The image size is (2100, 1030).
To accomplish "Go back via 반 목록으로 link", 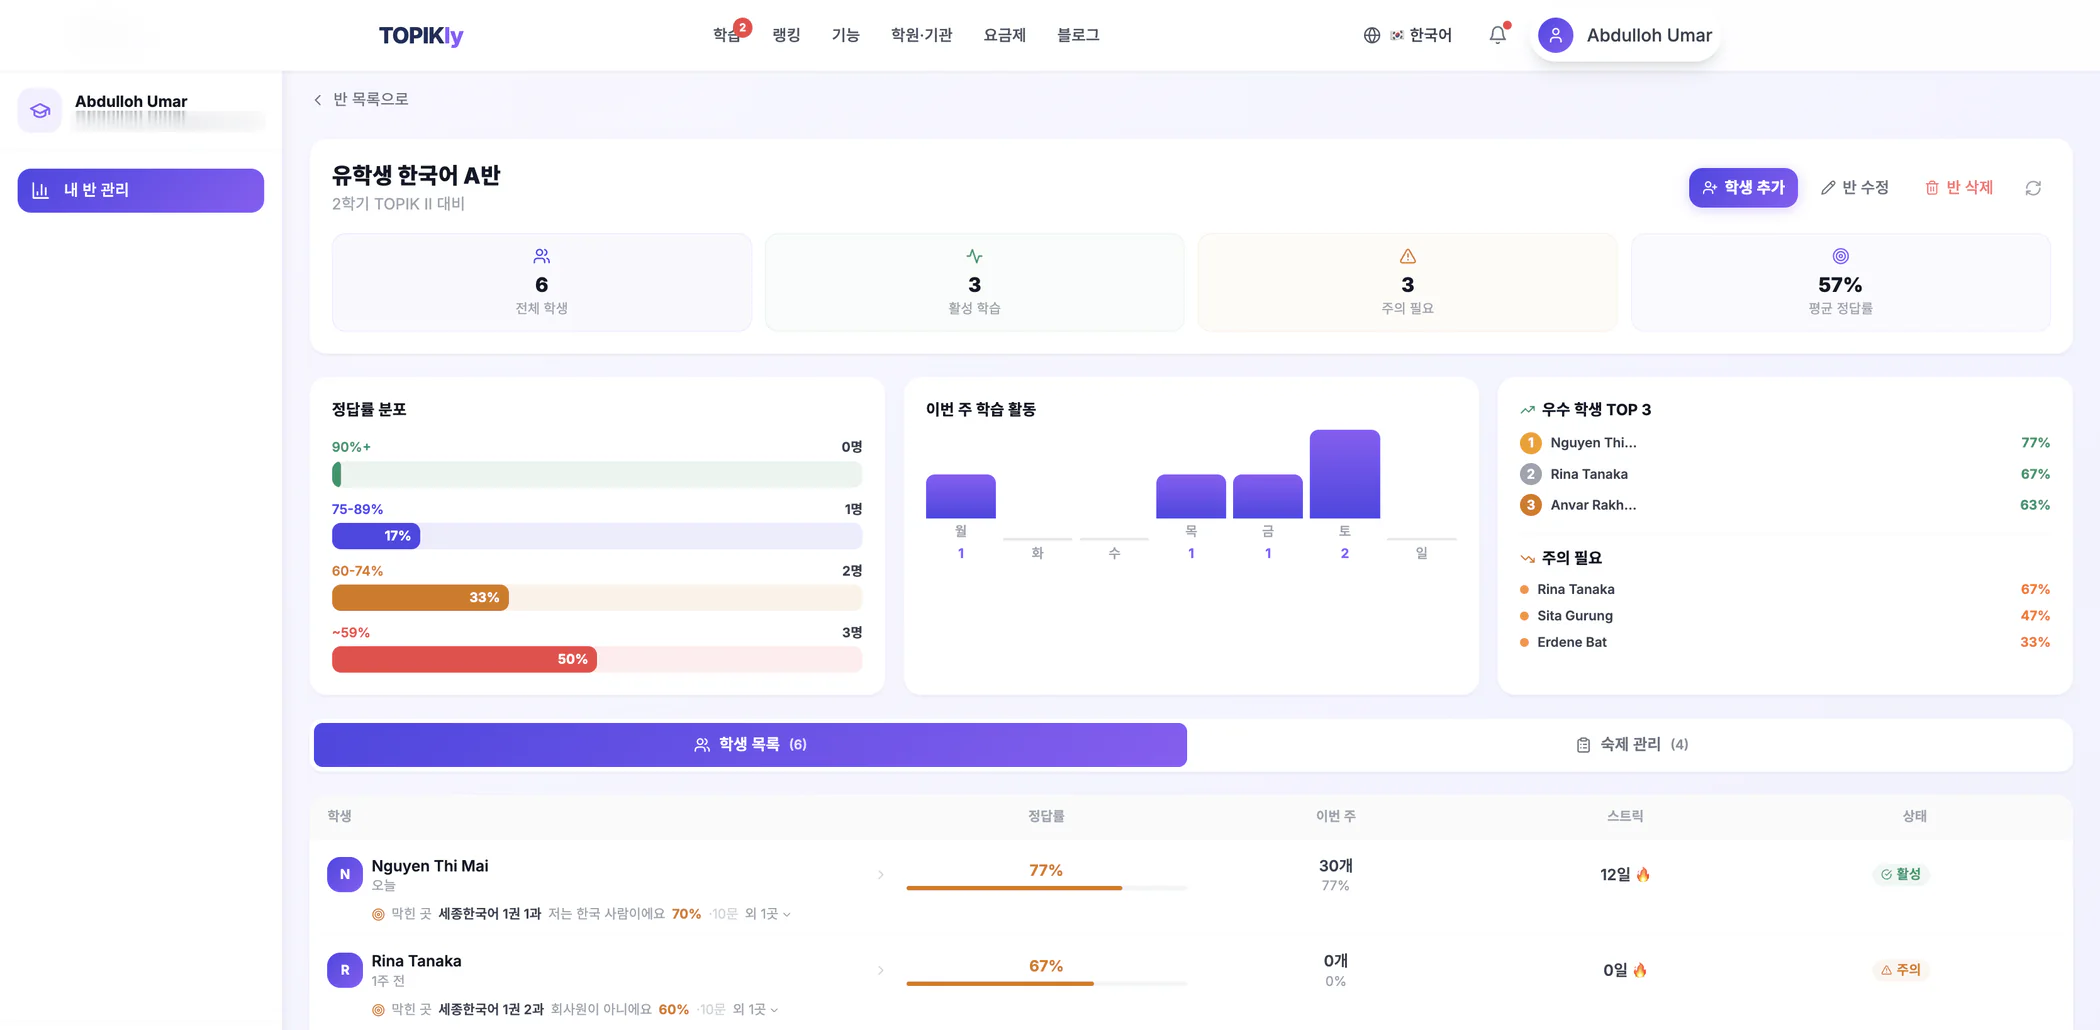I will pos(361,99).
